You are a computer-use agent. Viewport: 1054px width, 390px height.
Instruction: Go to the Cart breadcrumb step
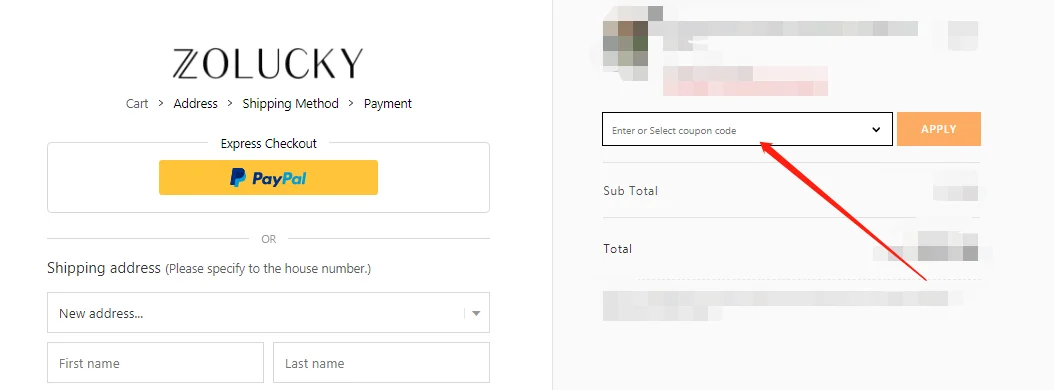pyautogui.click(x=137, y=104)
